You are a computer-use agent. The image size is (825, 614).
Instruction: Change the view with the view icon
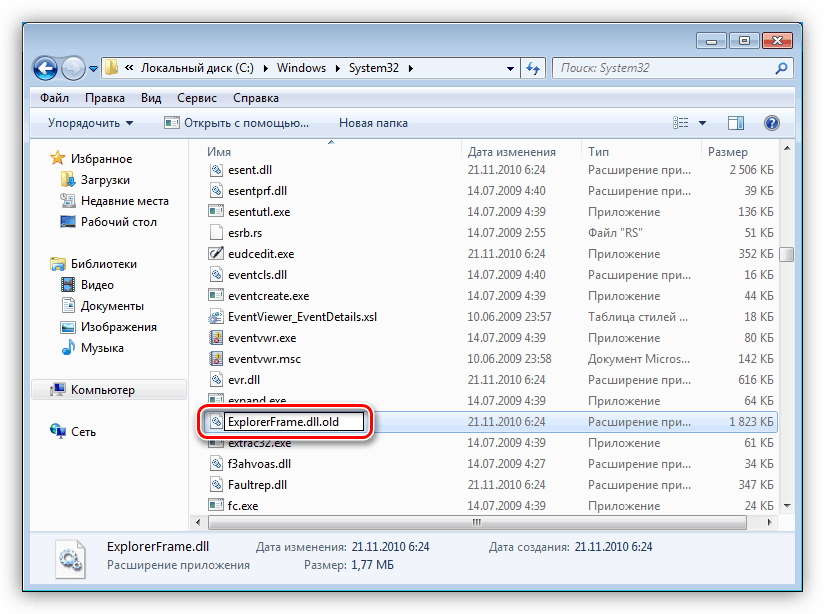680,123
